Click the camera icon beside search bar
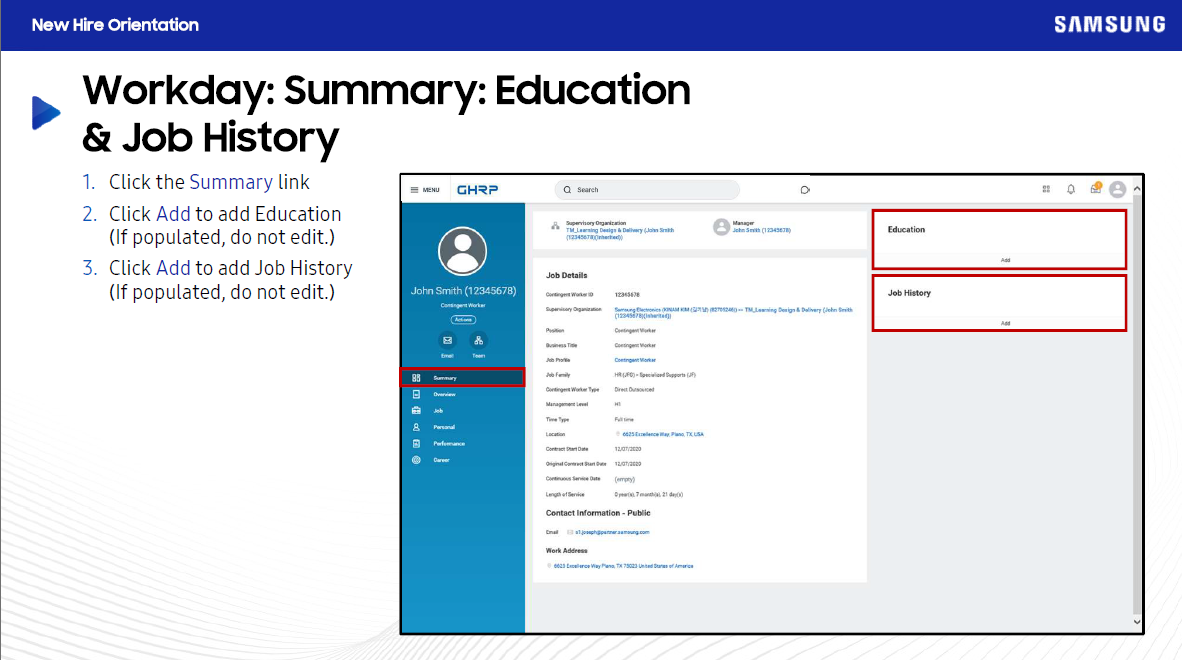 tap(805, 190)
